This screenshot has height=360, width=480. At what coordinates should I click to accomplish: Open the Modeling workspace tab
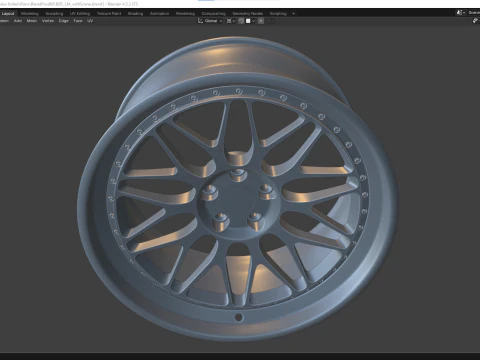click(30, 14)
